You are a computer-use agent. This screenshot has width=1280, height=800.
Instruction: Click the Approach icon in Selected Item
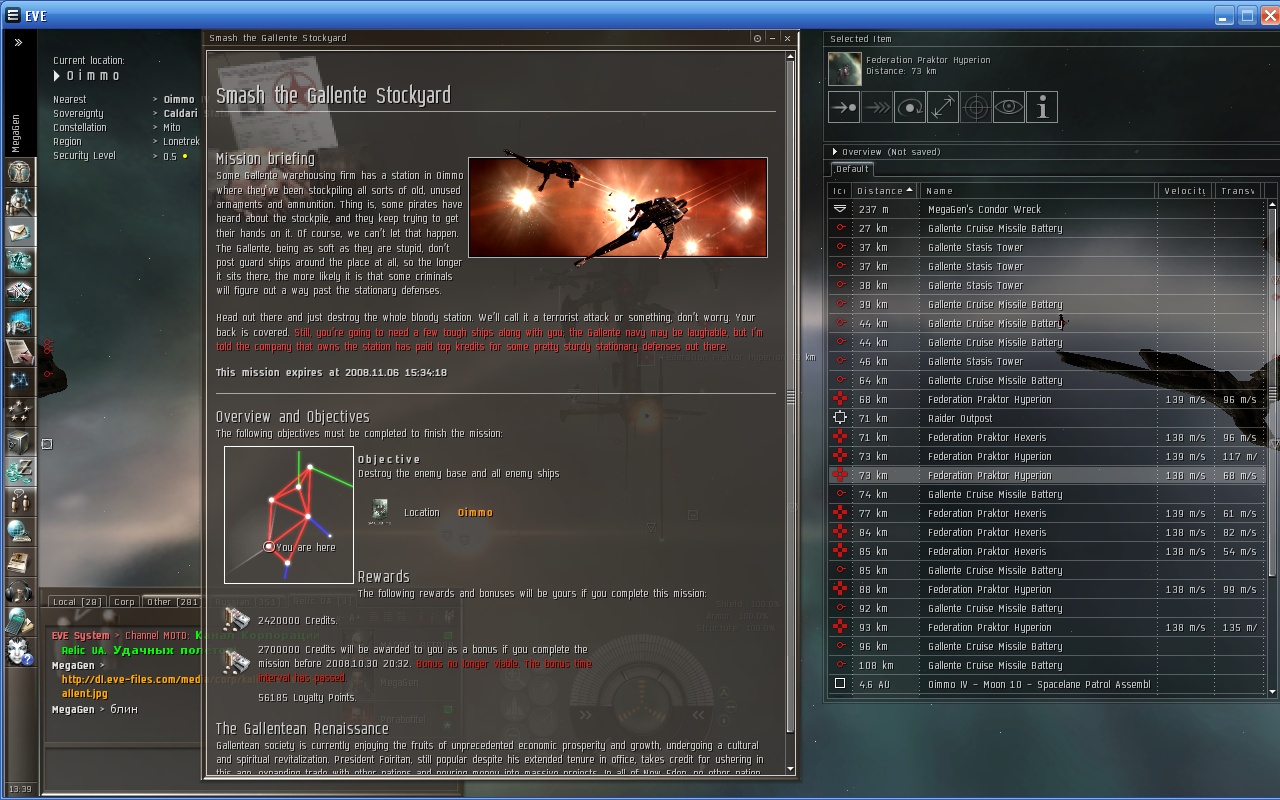click(844, 107)
